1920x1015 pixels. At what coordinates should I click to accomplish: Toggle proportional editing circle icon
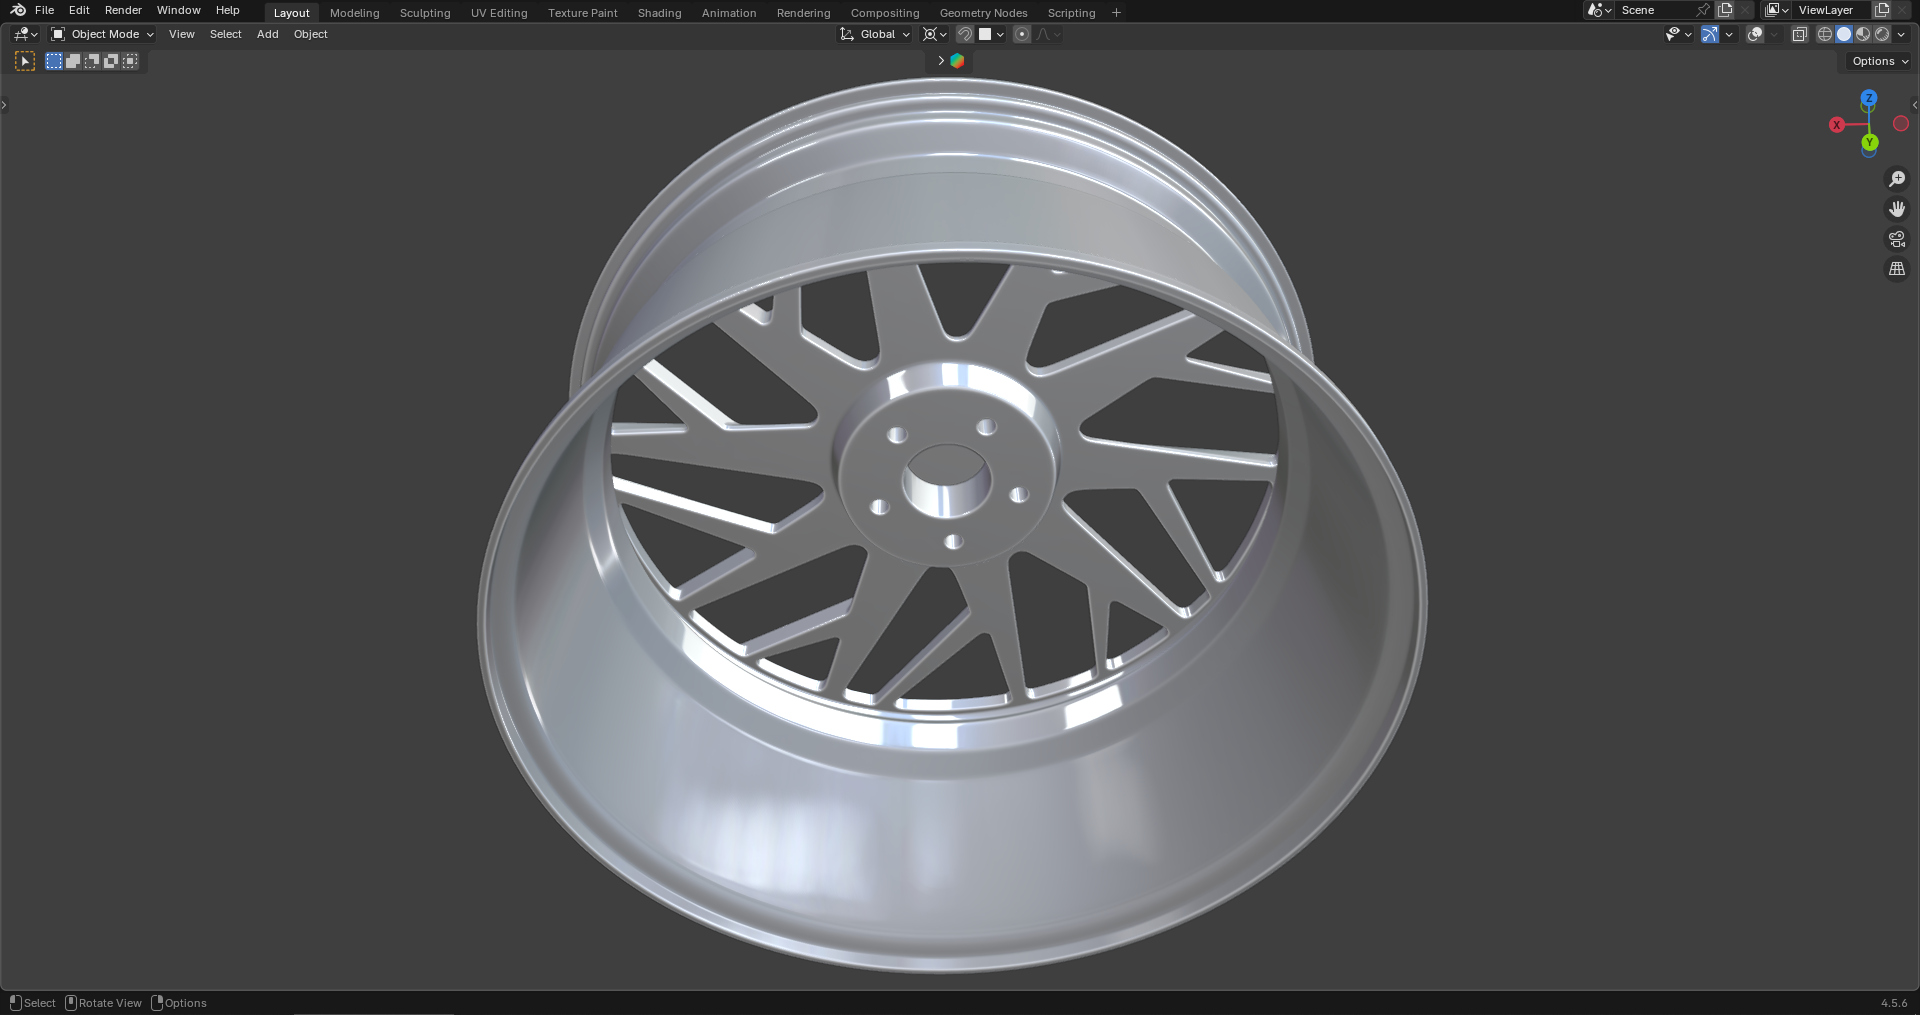pos(1022,34)
